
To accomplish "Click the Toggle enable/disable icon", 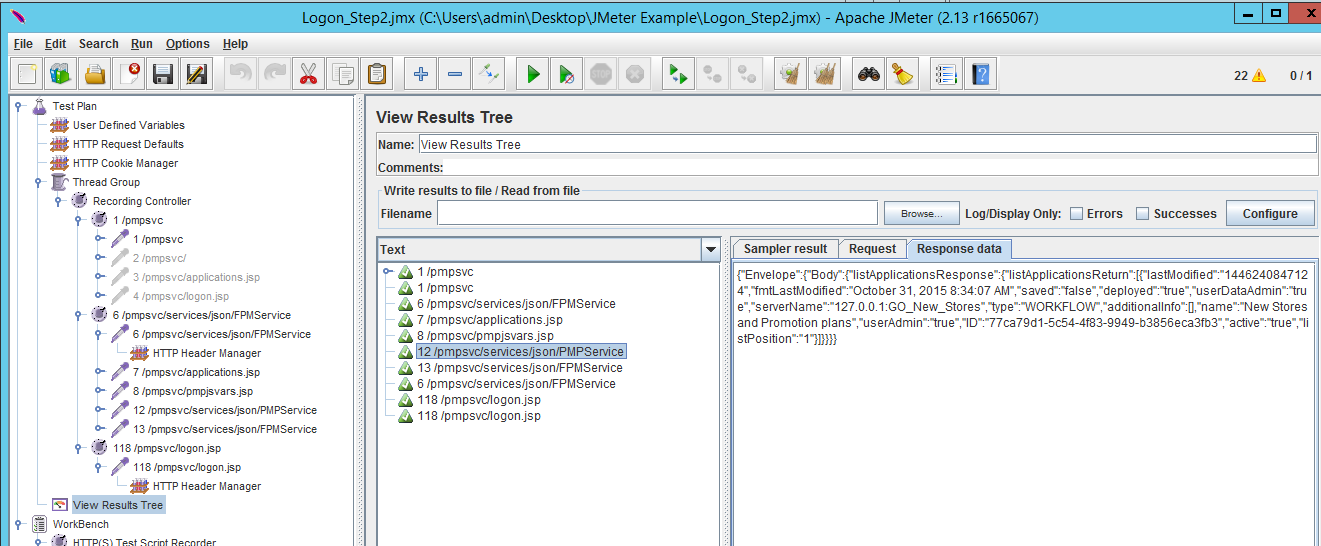I will tap(489, 73).
